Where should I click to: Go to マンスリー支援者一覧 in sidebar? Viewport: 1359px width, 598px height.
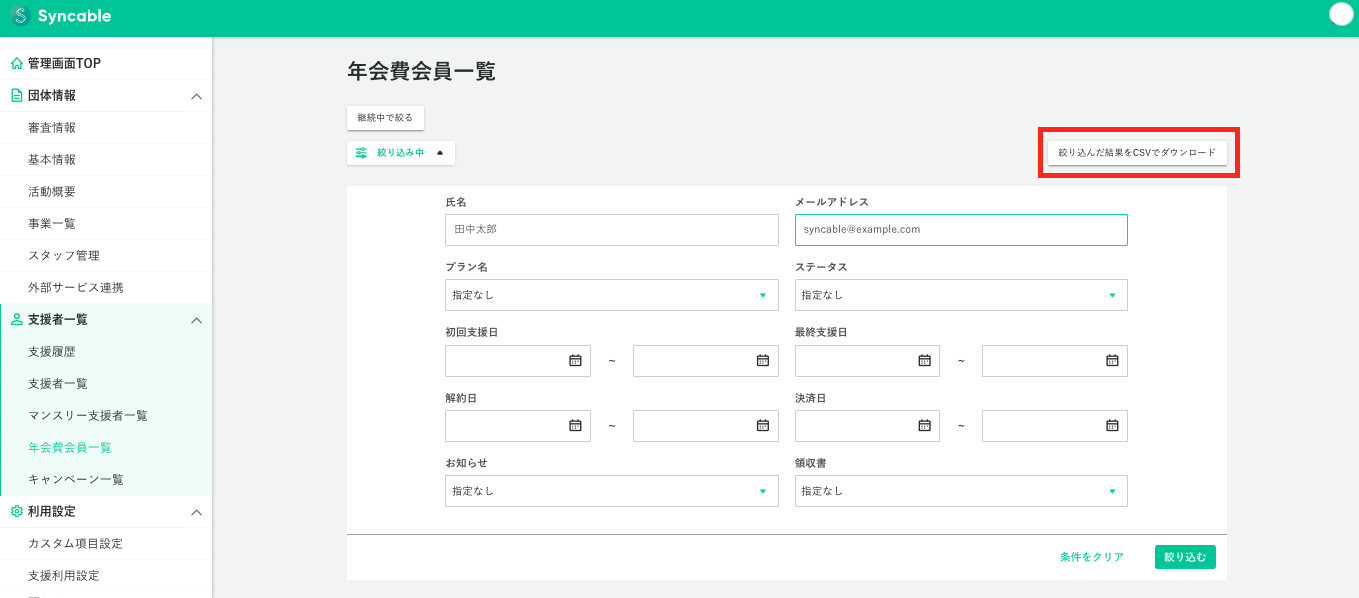(88, 416)
